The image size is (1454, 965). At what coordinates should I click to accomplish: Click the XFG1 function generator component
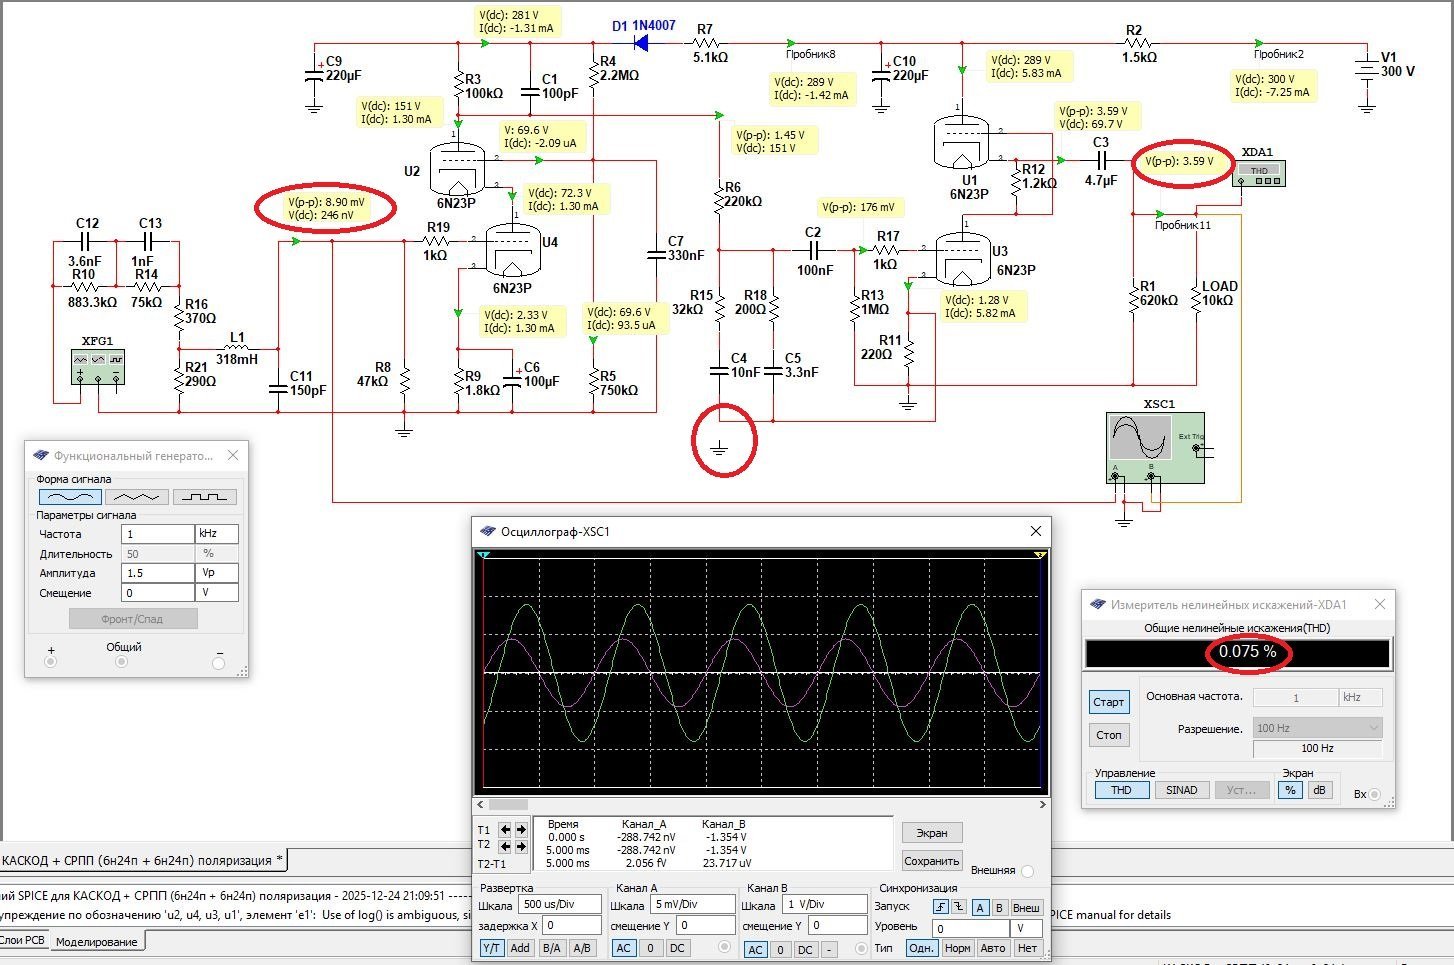[98, 364]
